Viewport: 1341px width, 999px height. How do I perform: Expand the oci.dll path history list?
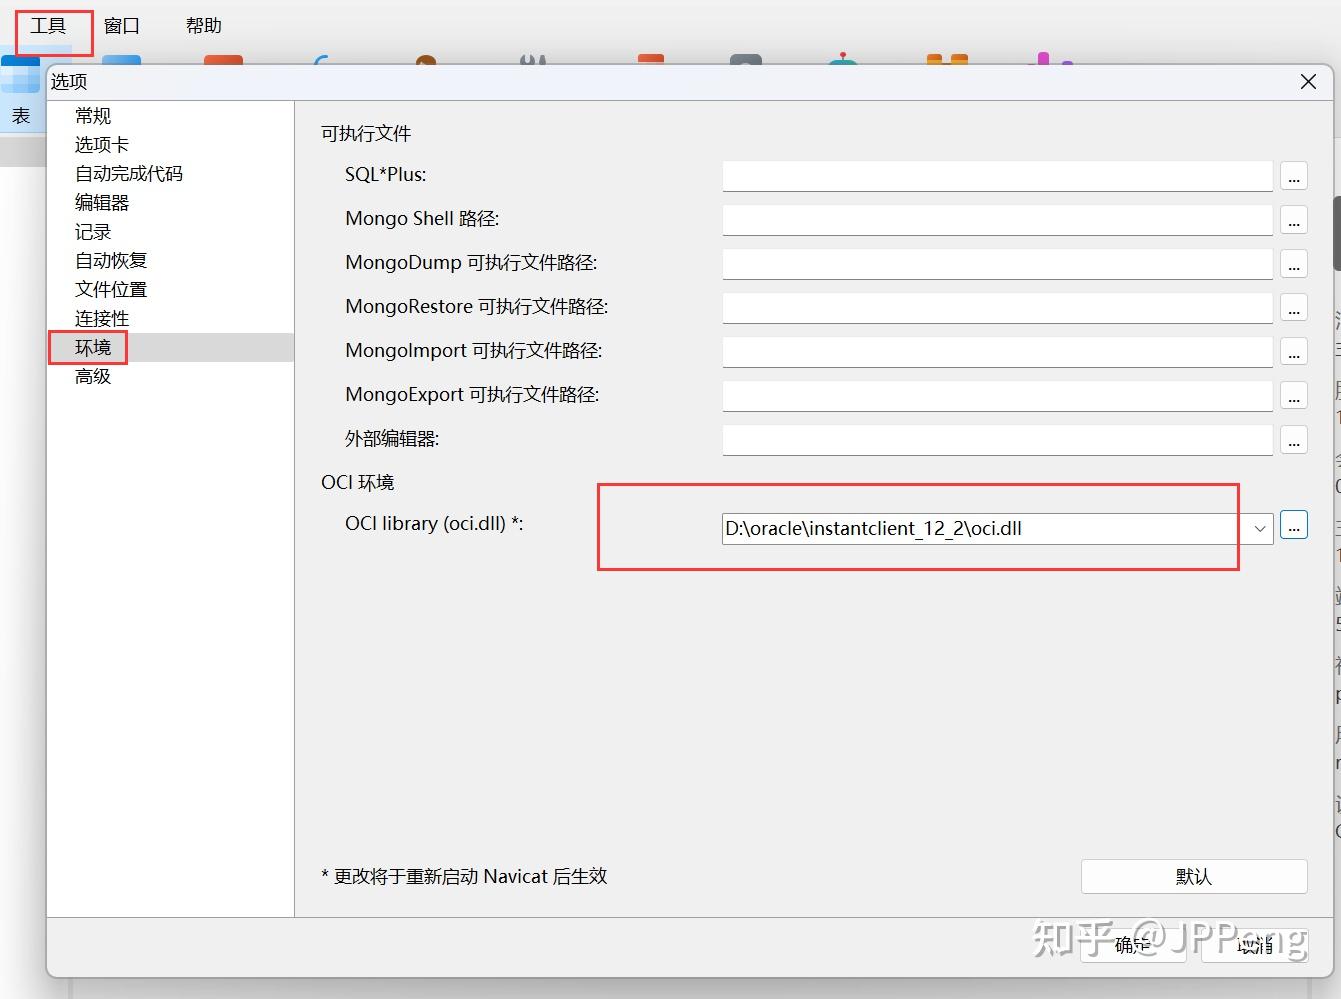coord(1259,528)
